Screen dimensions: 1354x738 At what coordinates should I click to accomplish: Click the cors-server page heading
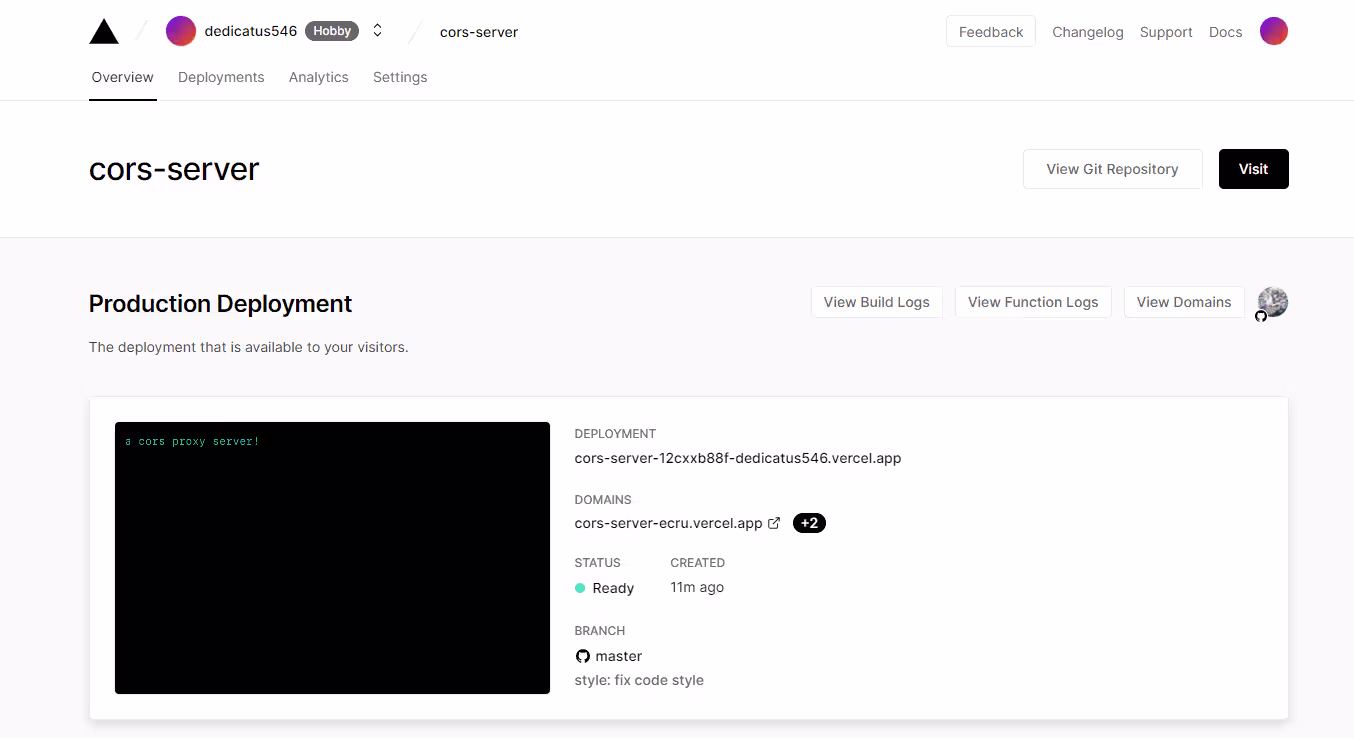pyautogui.click(x=174, y=169)
